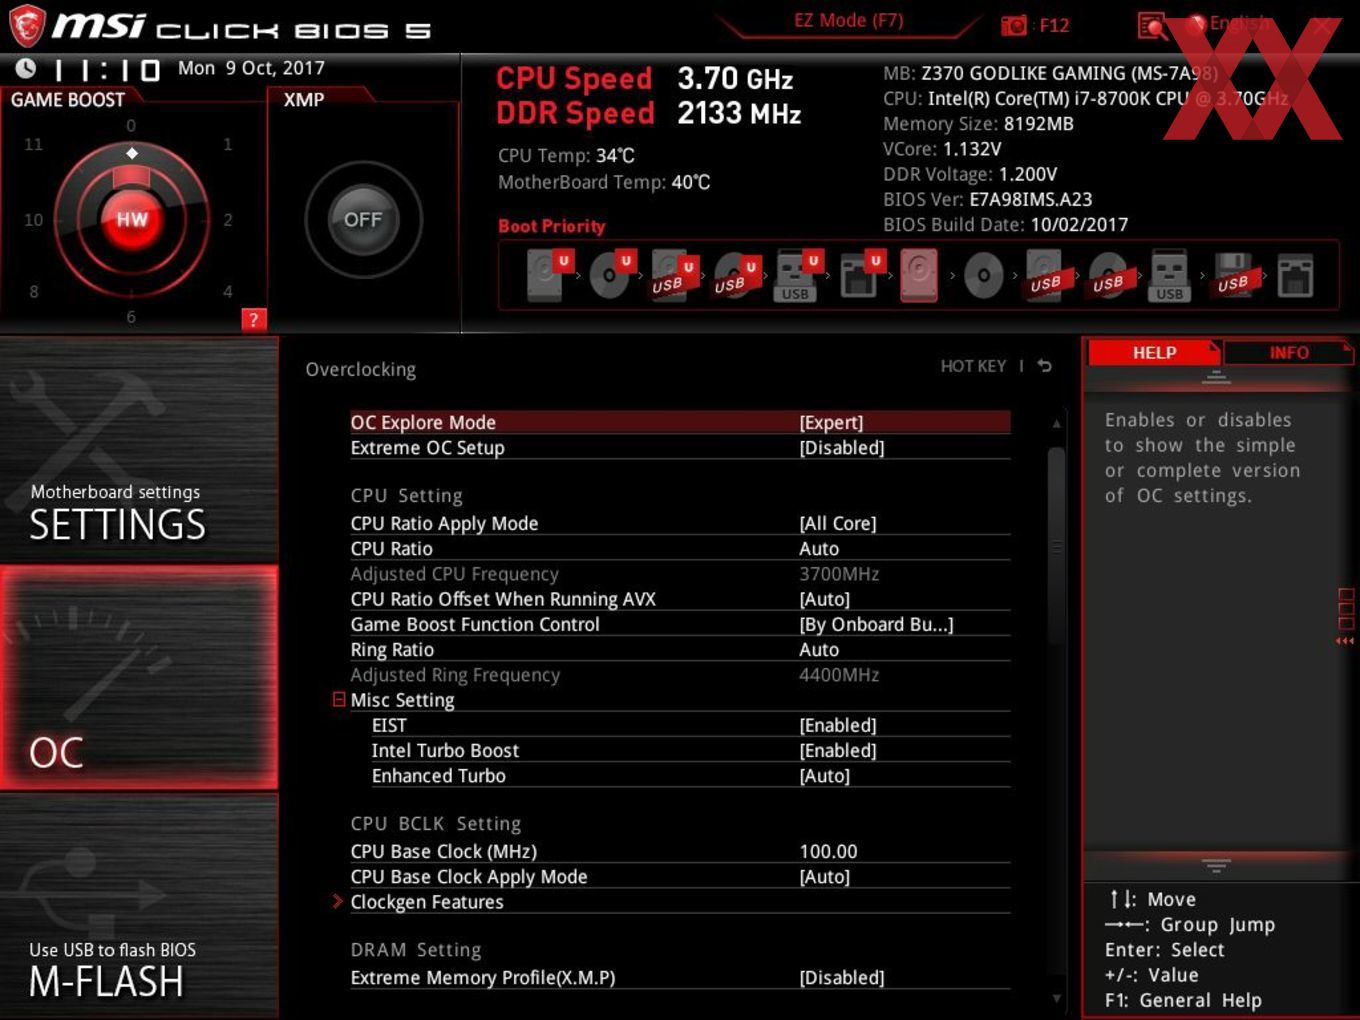Click the back arrow next to HOT KEY
1360x1020 pixels.
1044,366
